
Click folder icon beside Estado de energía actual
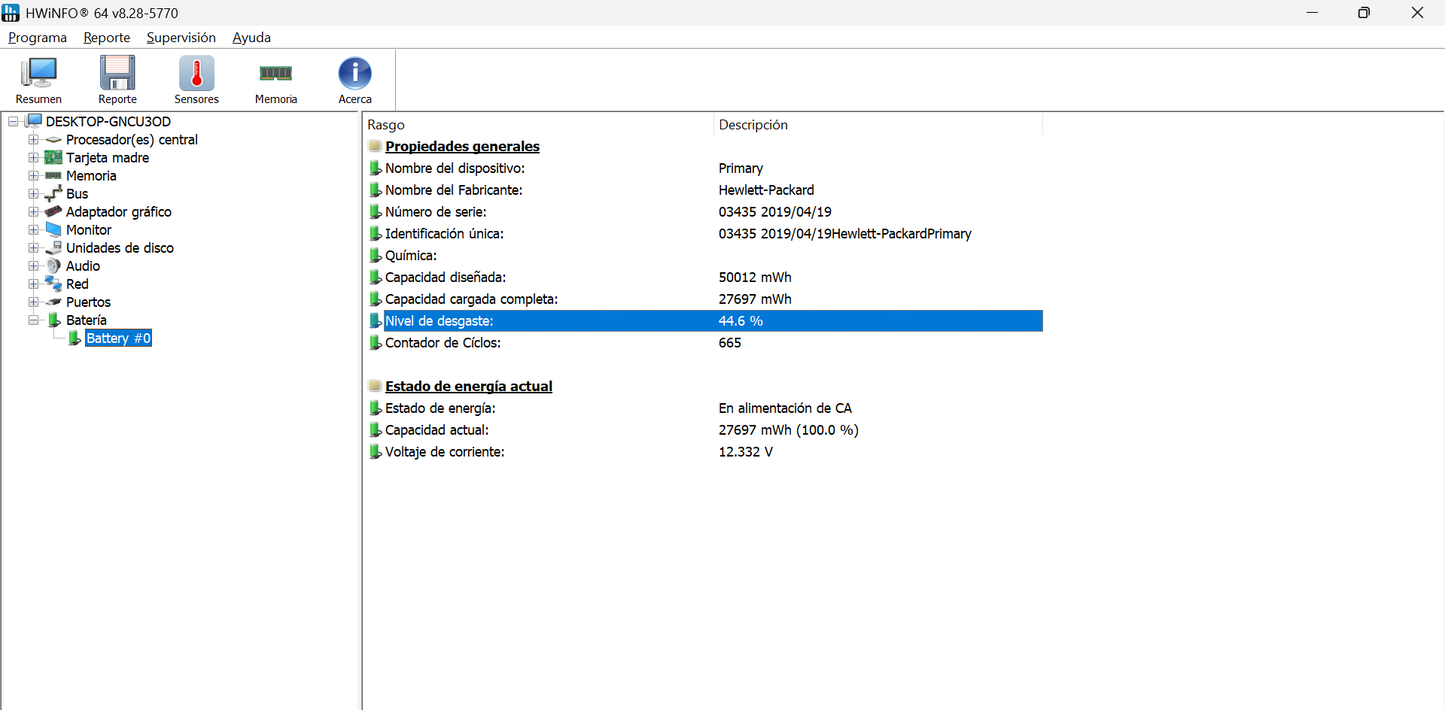[375, 386]
